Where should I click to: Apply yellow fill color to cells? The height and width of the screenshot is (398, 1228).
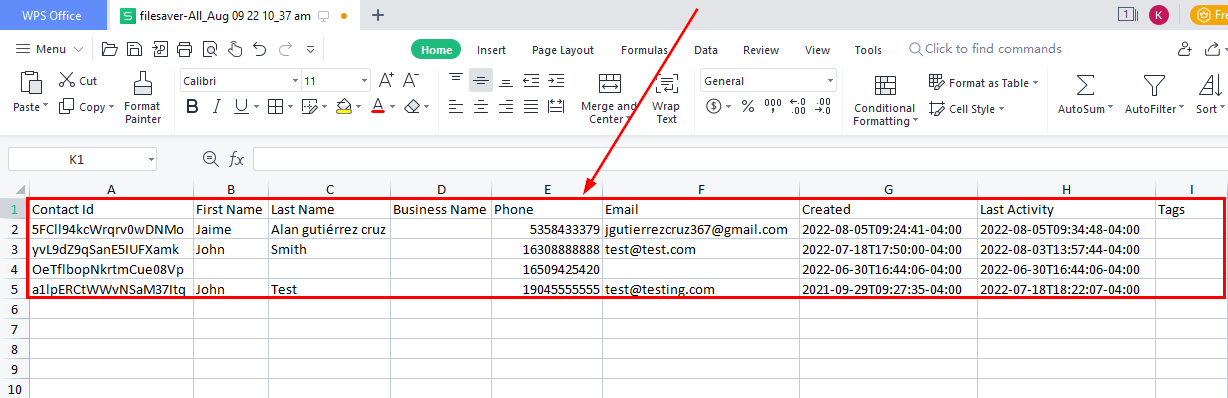(344, 106)
